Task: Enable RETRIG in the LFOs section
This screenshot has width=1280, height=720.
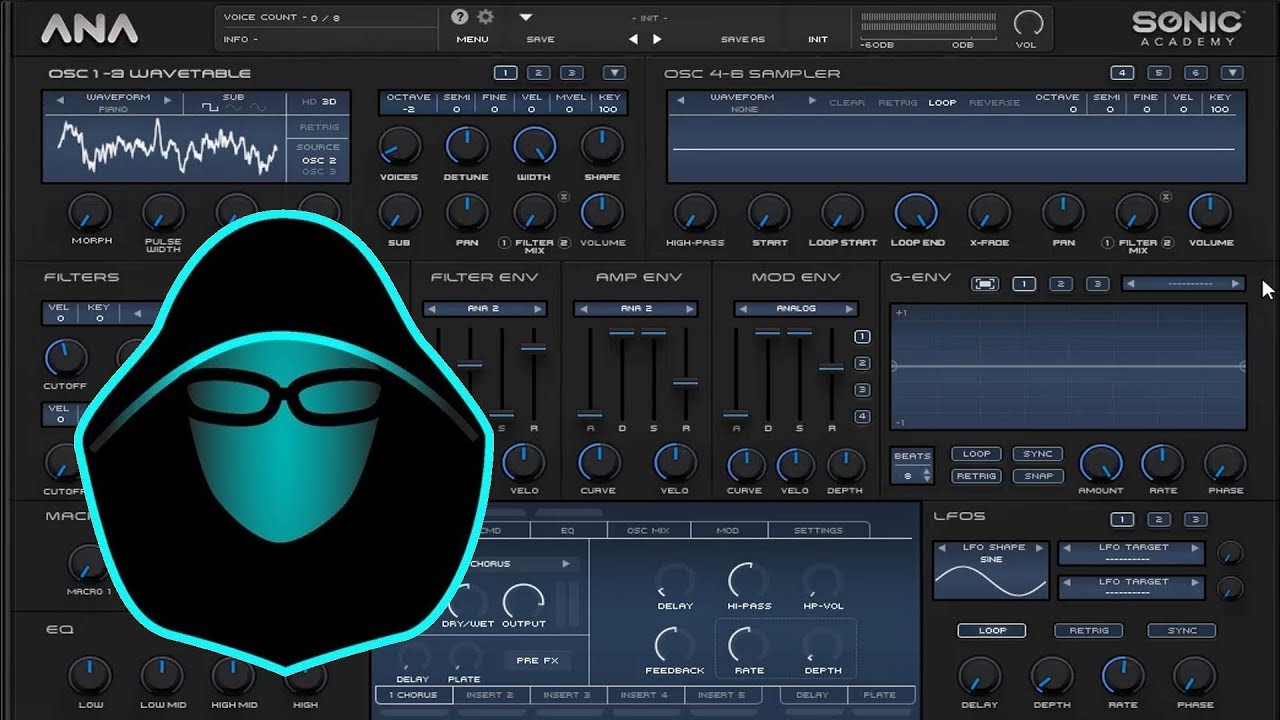Action: tap(1089, 631)
